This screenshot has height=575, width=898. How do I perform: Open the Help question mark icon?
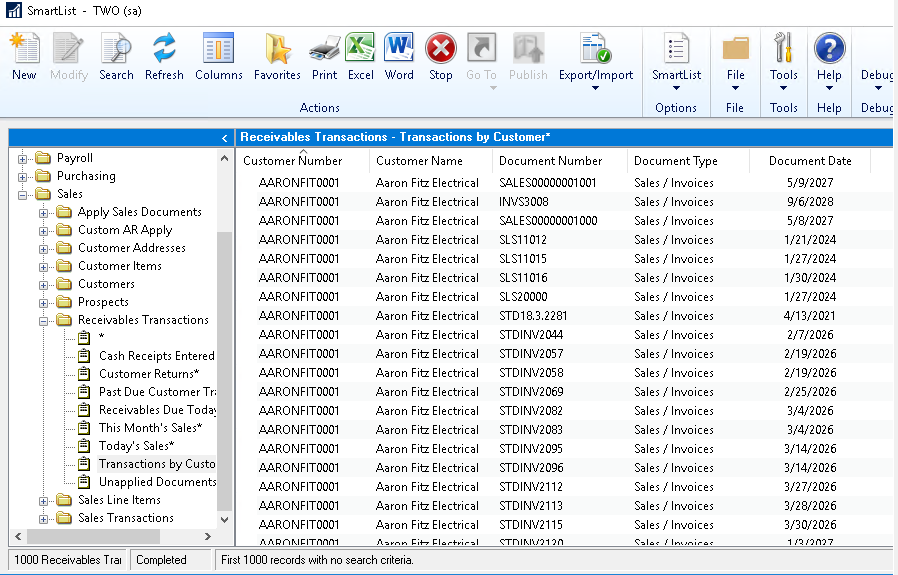(x=829, y=48)
